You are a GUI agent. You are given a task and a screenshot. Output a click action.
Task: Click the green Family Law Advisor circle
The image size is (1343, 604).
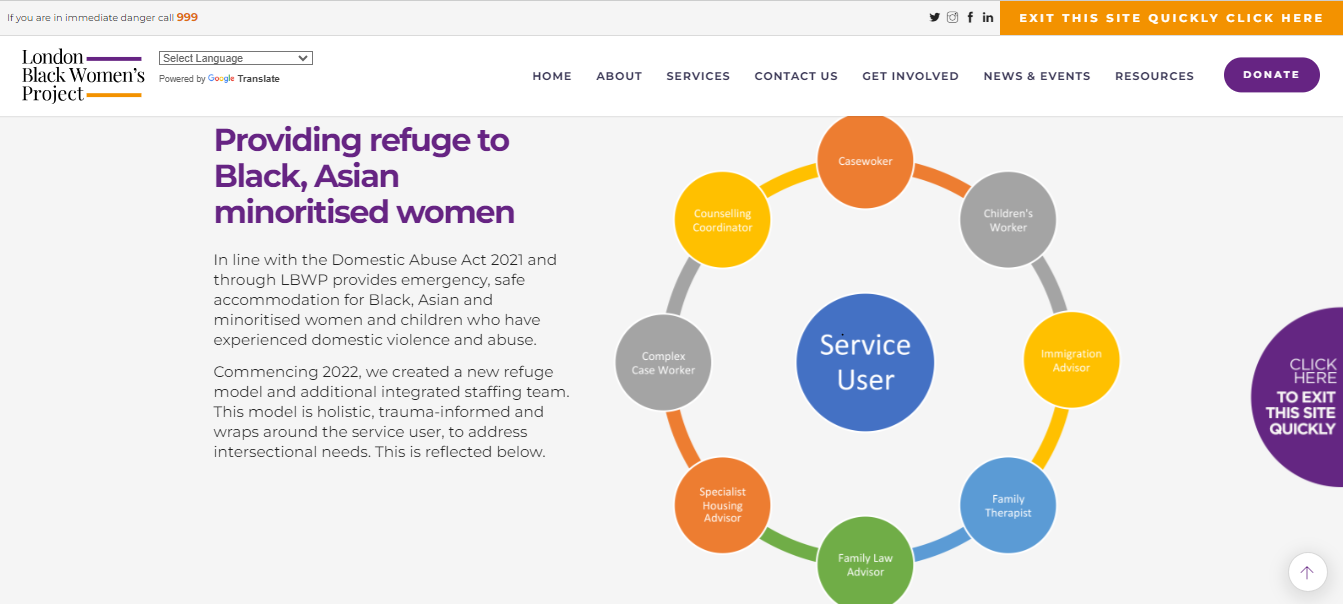[865, 564]
